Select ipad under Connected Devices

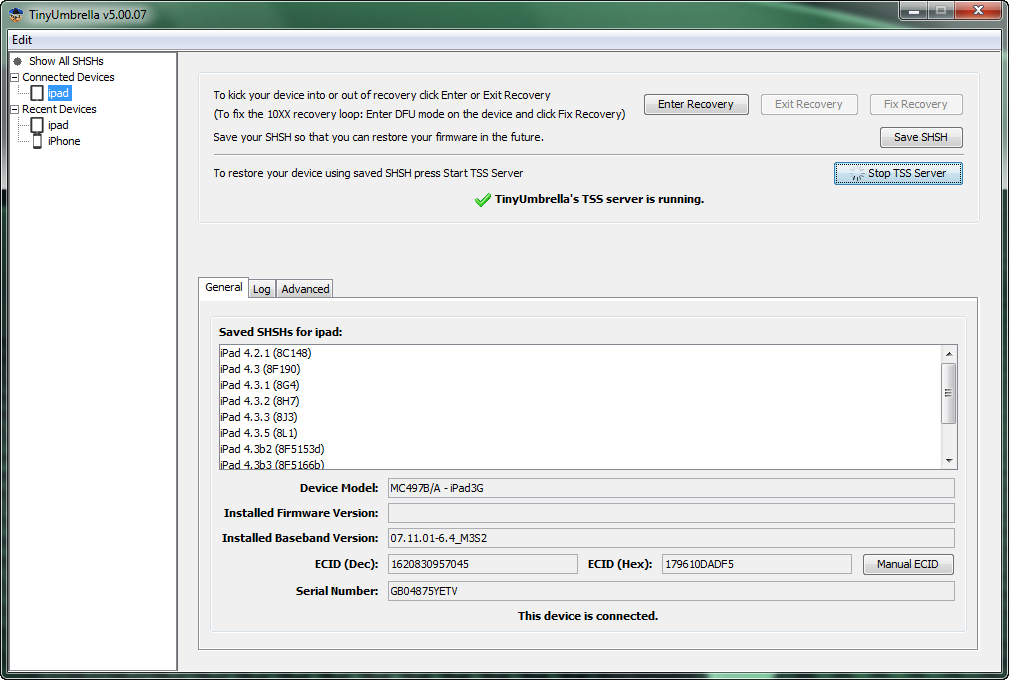(x=59, y=93)
